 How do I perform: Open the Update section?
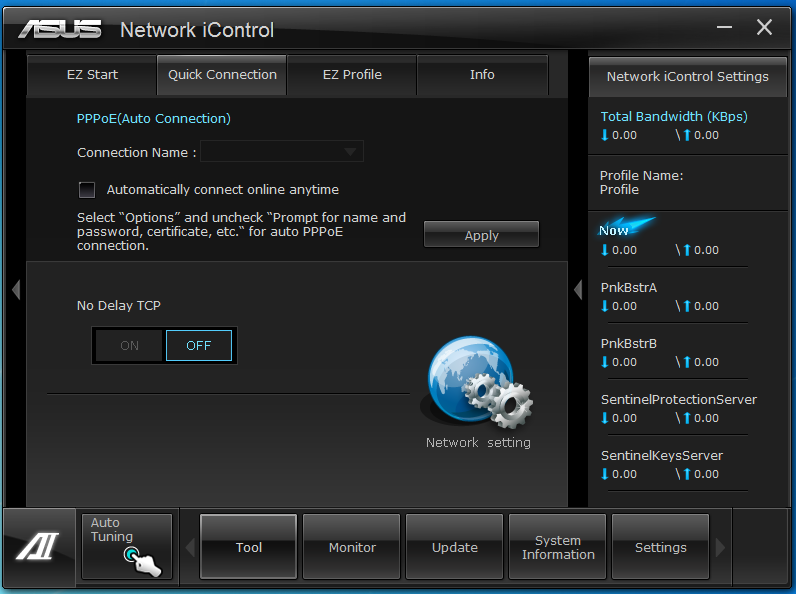click(454, 547)
